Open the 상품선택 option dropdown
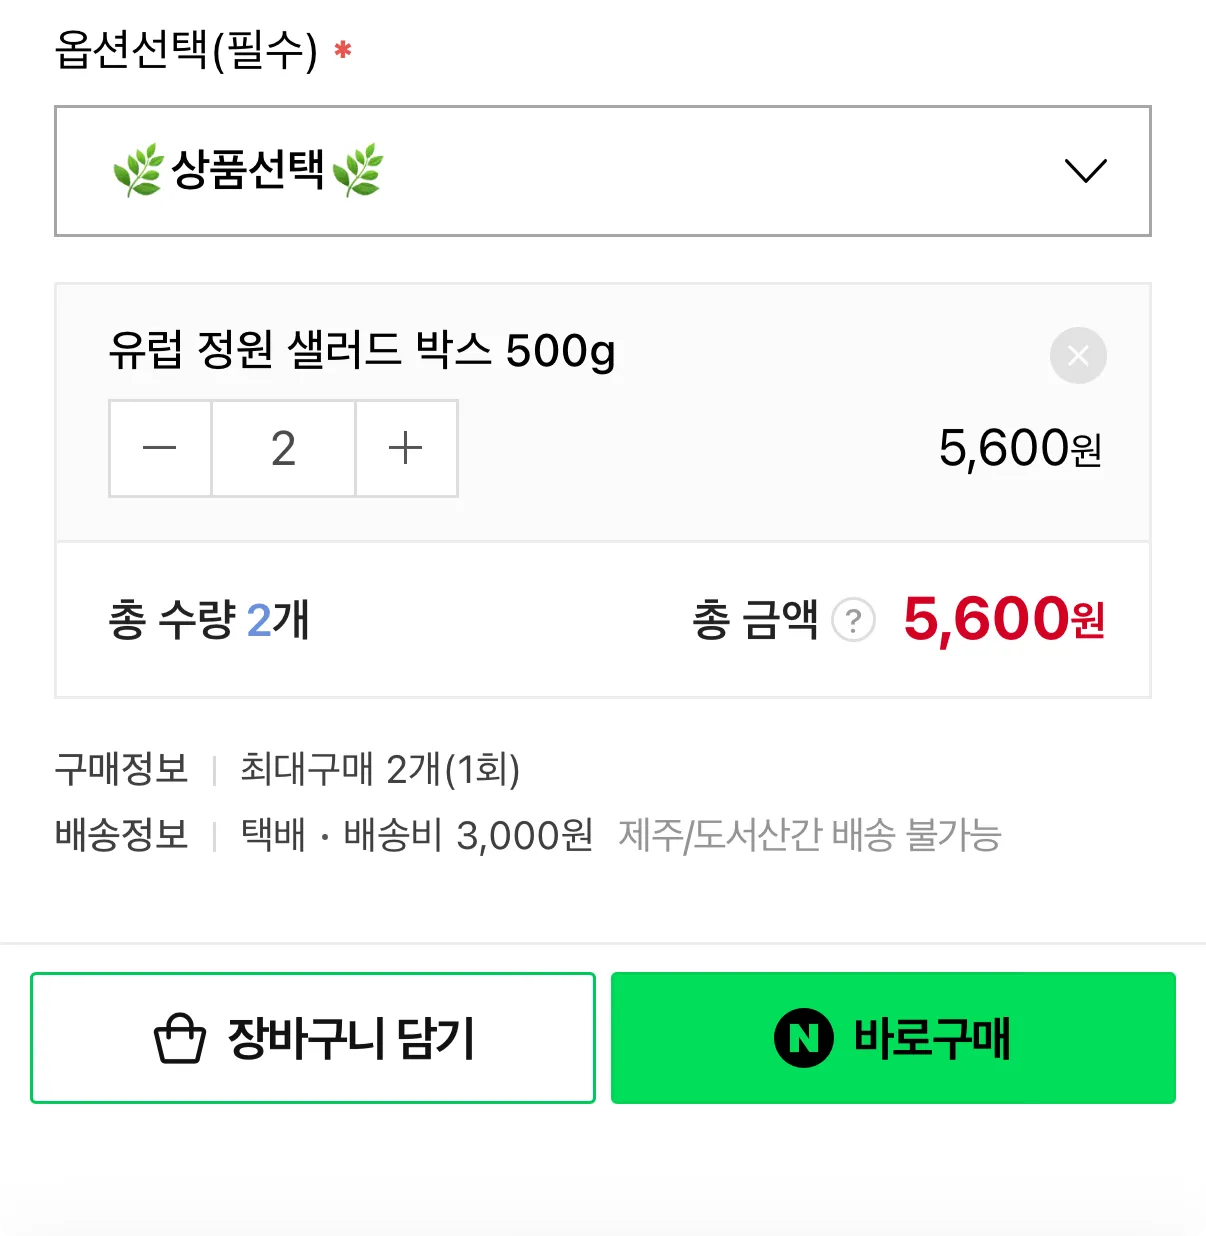The image size is (1206, 1236). click(600, 171)
